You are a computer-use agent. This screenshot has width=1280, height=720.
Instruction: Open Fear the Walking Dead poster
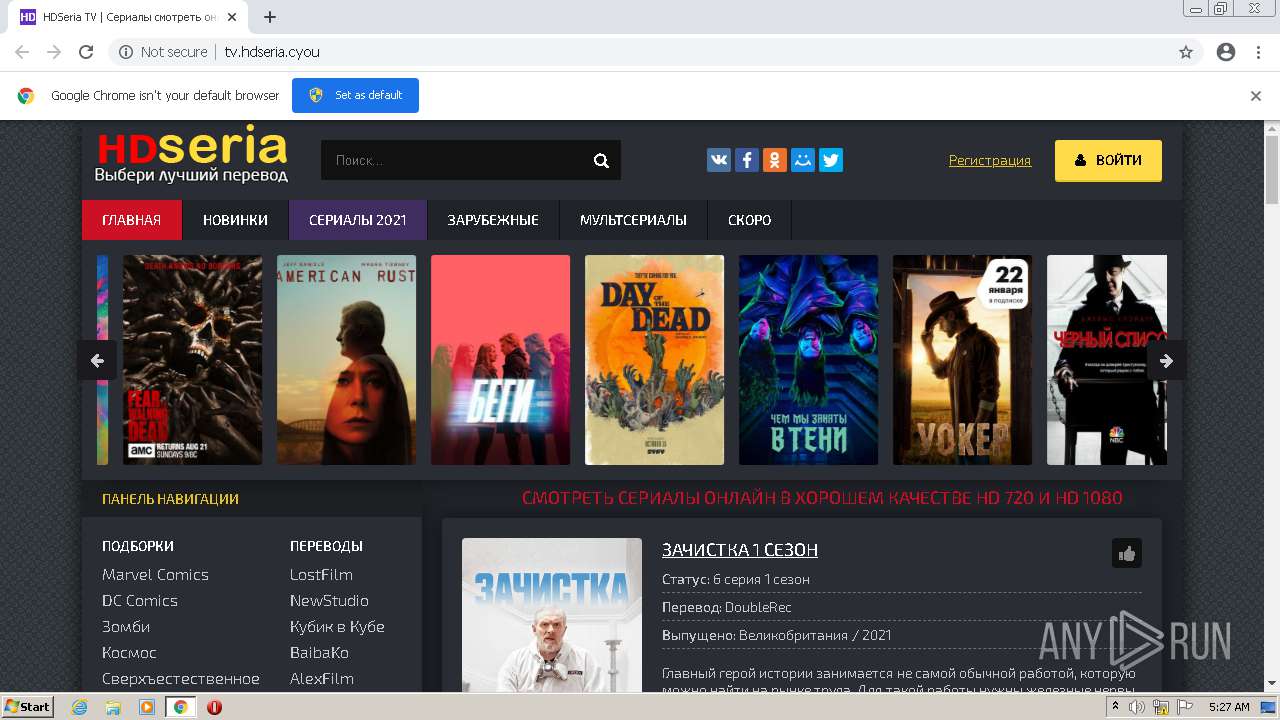tap(192, 360)
